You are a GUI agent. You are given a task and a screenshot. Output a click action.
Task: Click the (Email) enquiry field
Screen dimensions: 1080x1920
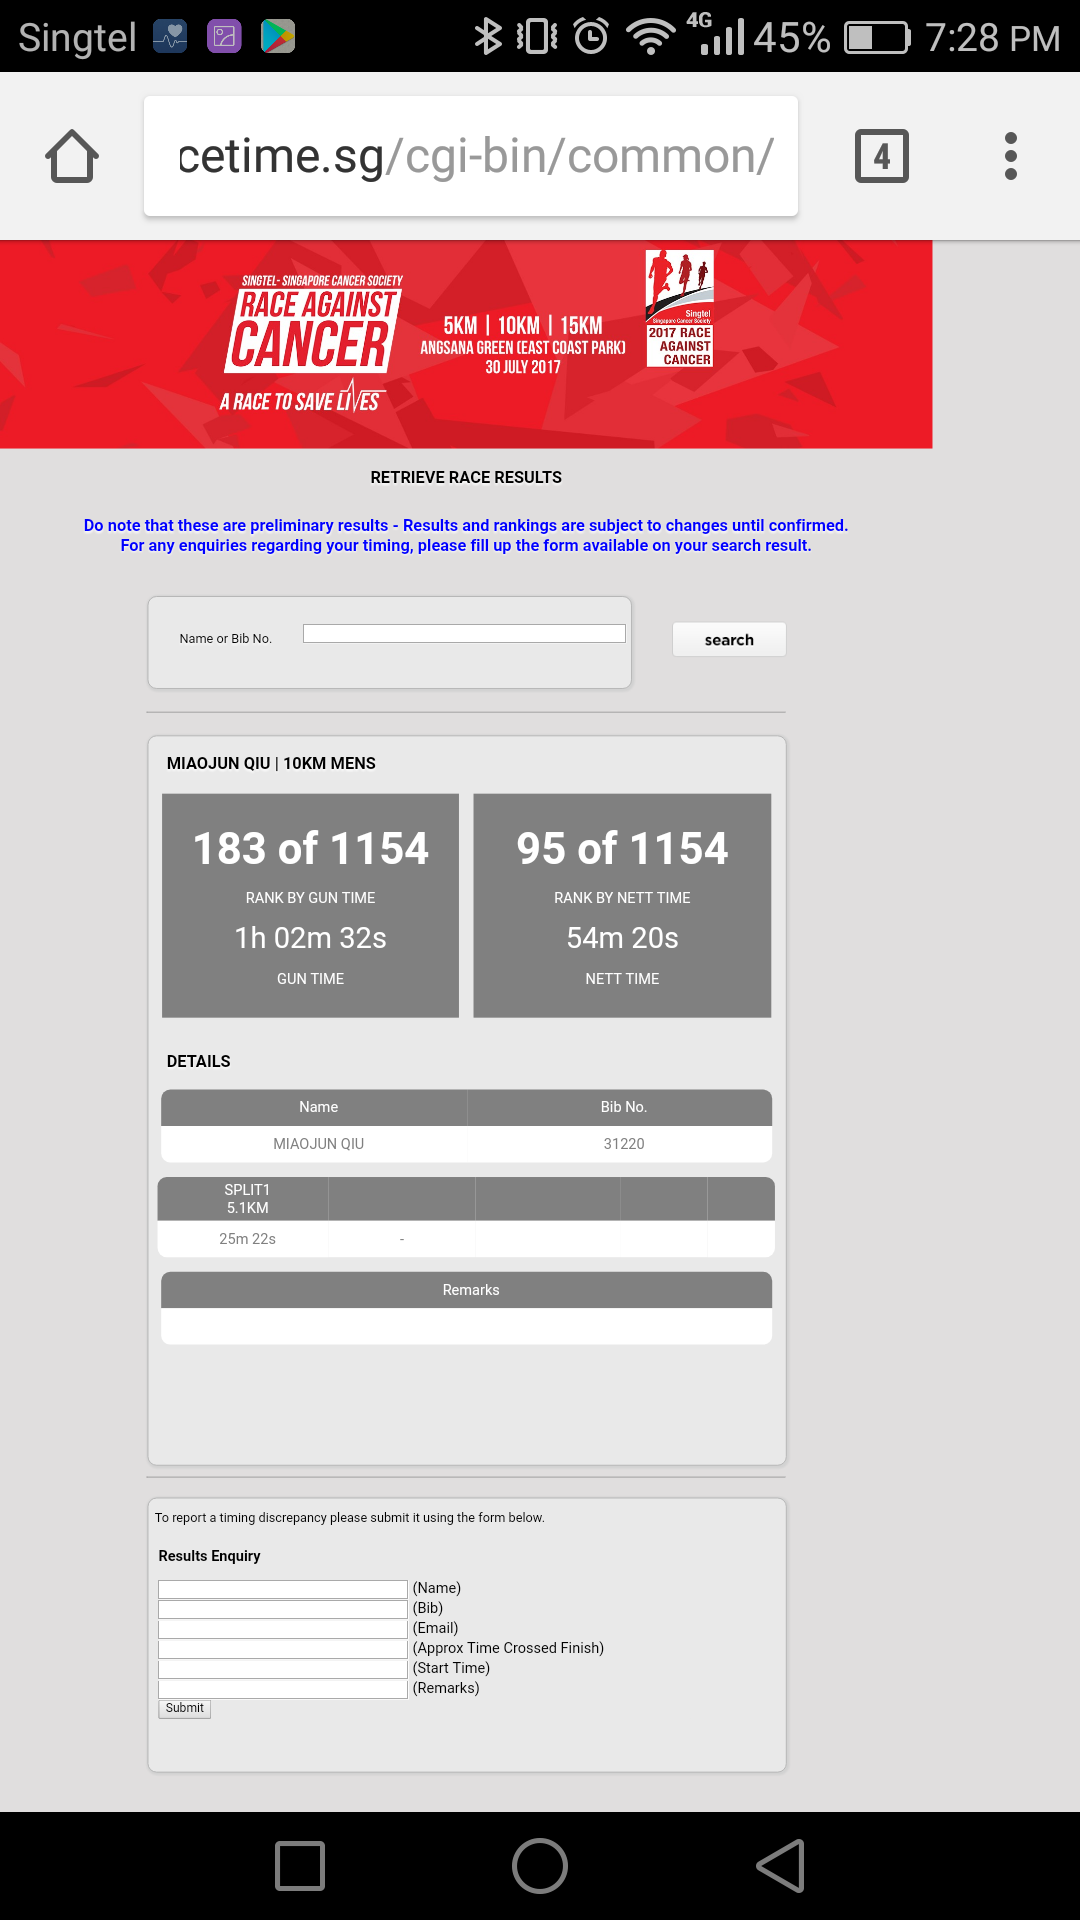pos(283,1629)
